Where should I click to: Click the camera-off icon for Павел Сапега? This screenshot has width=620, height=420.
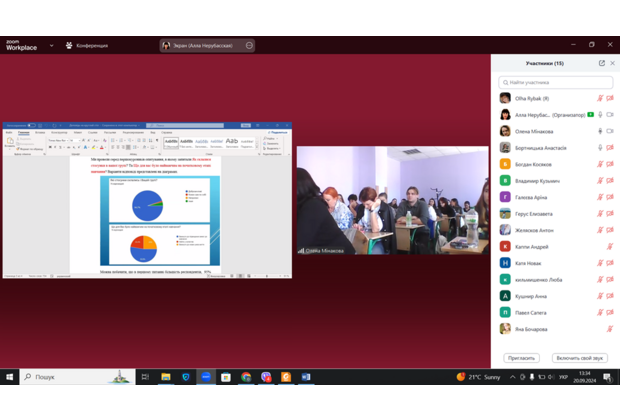610,312
